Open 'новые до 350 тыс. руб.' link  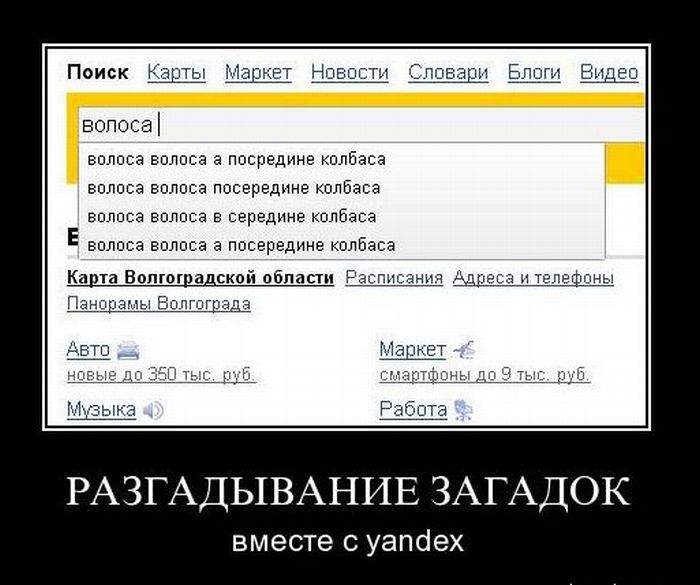[x=161, y=374]
